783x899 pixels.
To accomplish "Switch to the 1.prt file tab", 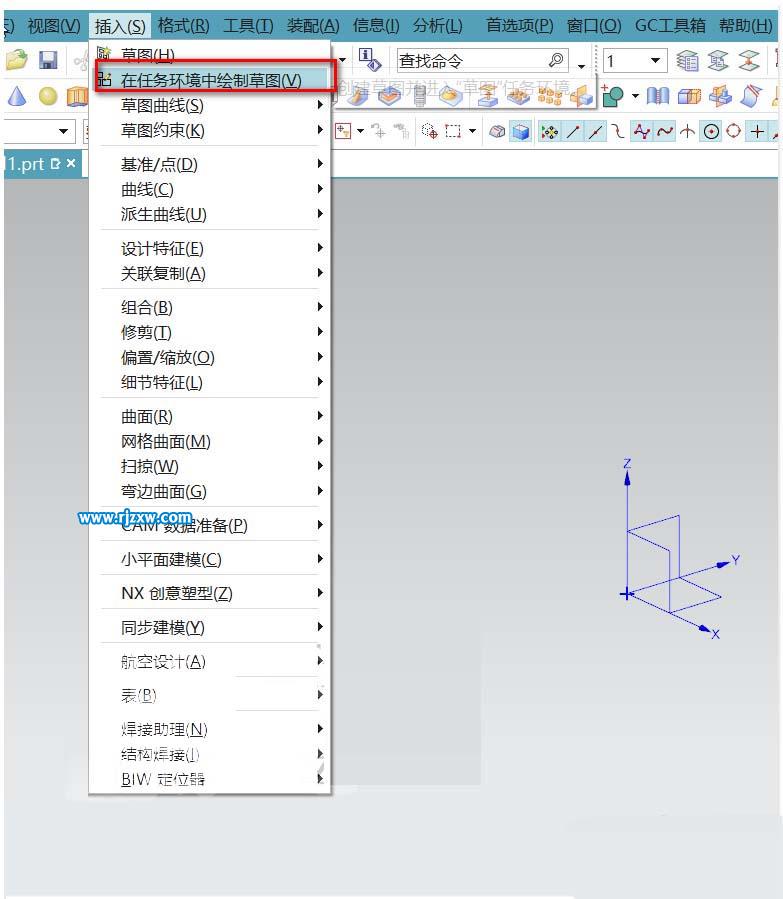I will (x=26, y=165).
